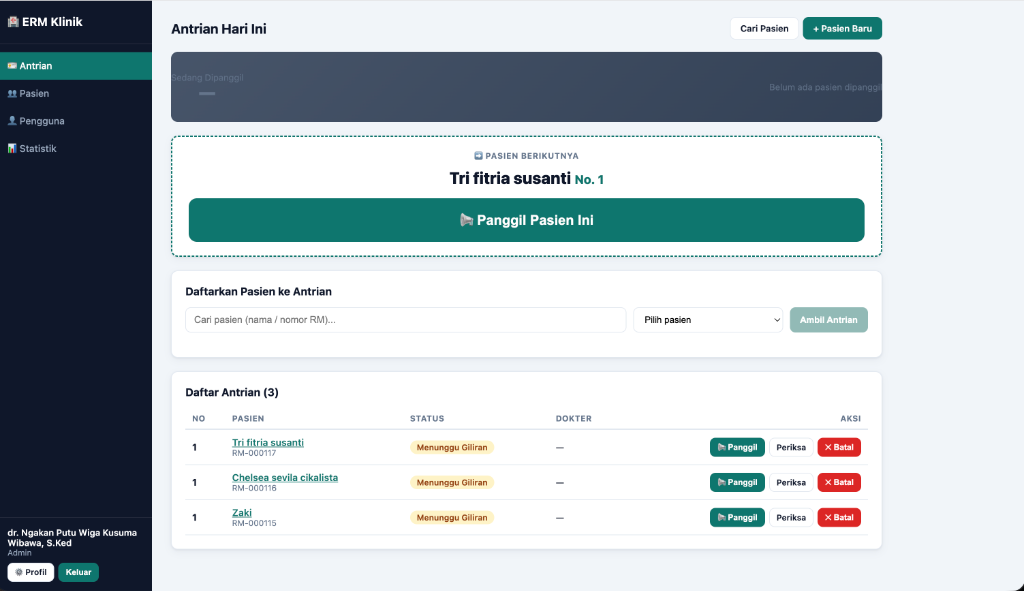Call Zaki using Panggil button

point(737,518)
